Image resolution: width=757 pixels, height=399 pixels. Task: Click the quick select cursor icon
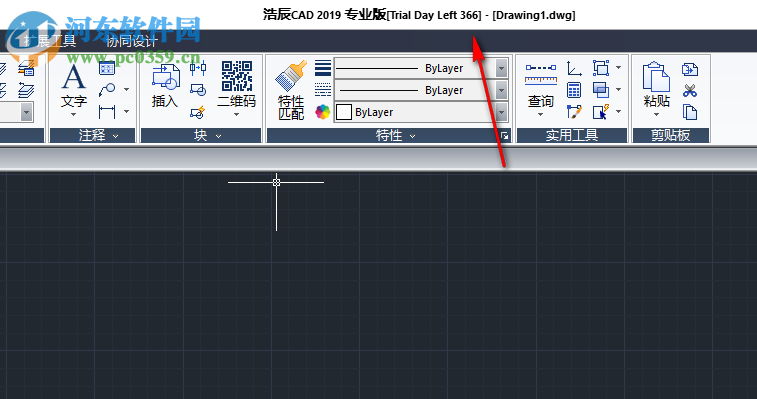[601, 112]
